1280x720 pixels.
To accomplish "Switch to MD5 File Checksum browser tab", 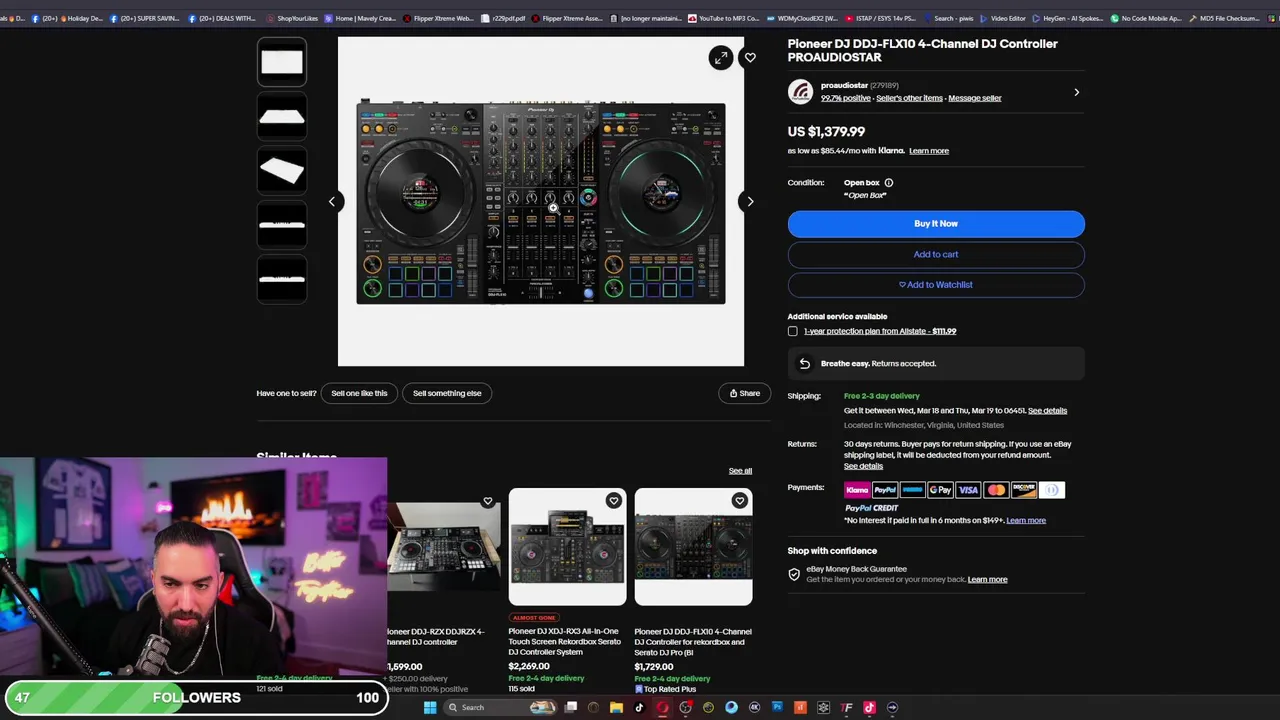I will (1224, 18).
